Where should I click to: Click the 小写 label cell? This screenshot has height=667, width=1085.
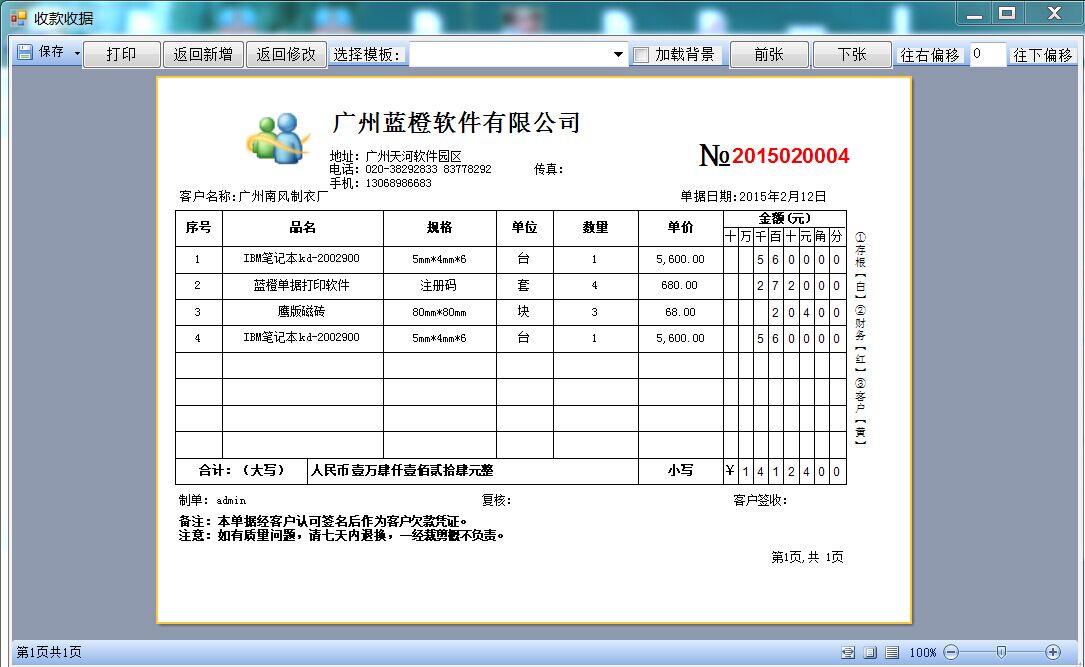[x=680, y=470]
